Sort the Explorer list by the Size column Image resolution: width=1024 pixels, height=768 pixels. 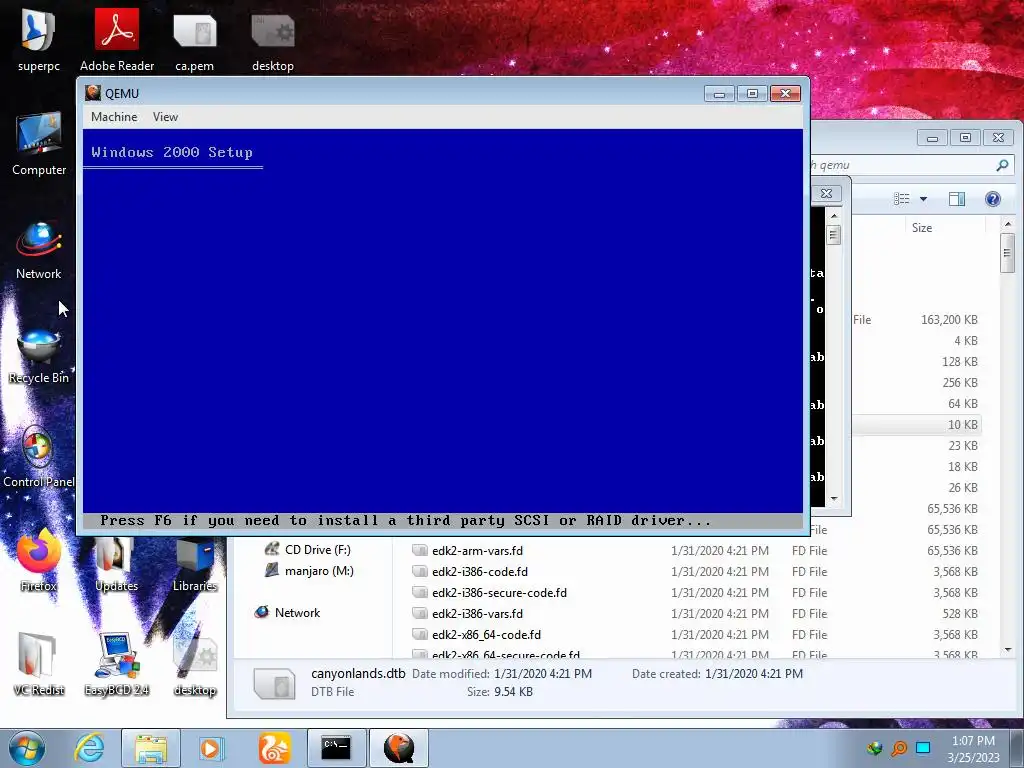tap(922, 228)
